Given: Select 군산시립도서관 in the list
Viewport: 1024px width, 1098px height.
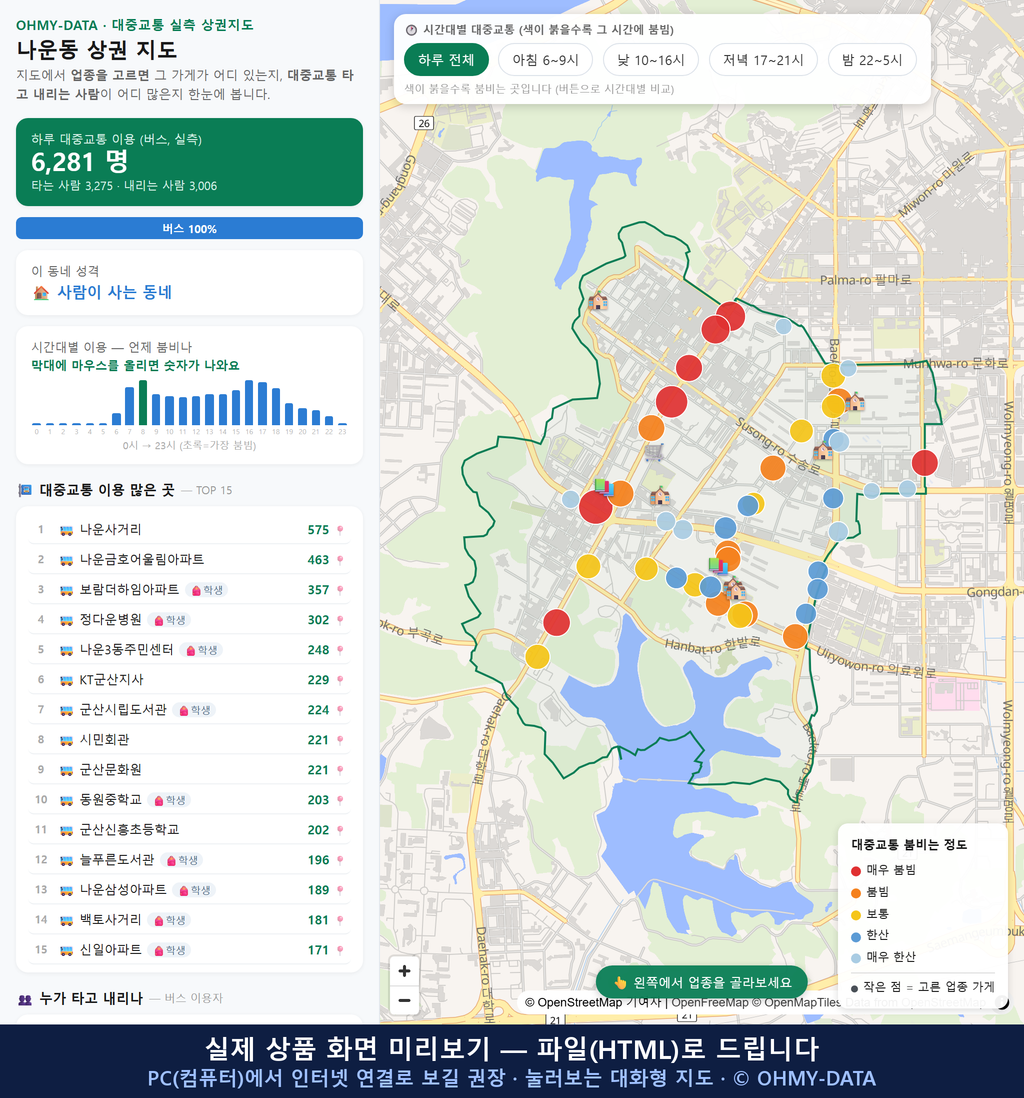Looking at the screenshot, I should coord(189,710).
